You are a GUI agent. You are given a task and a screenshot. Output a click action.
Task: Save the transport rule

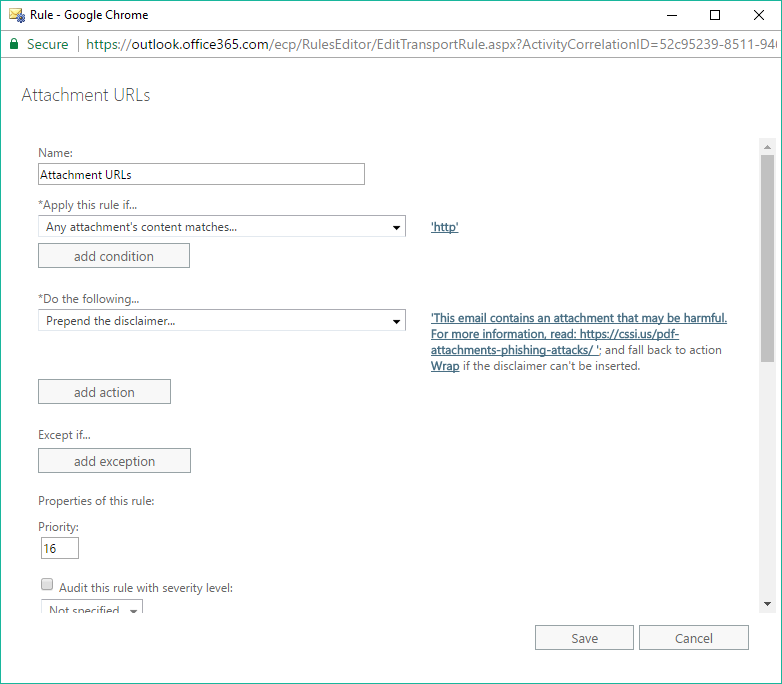584,638
